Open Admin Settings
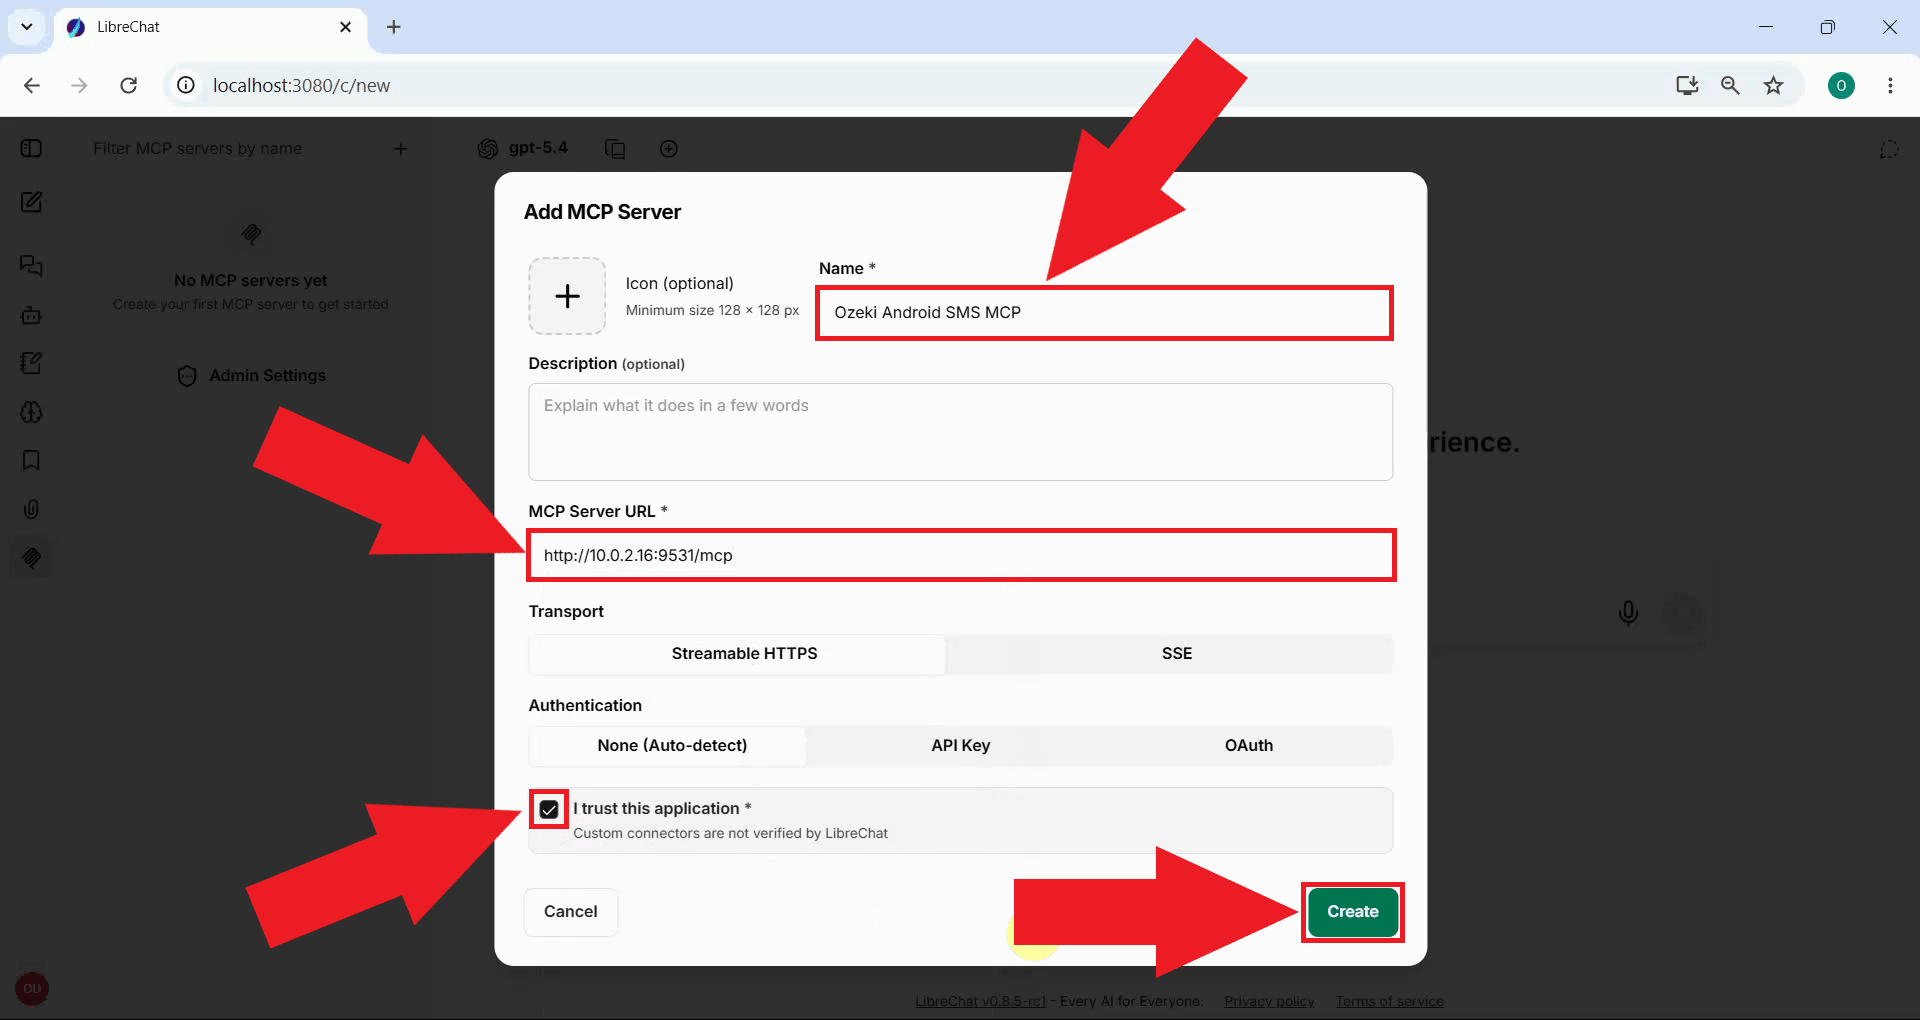This screenshot has height=1020, width=1920. tap(251, 376)
